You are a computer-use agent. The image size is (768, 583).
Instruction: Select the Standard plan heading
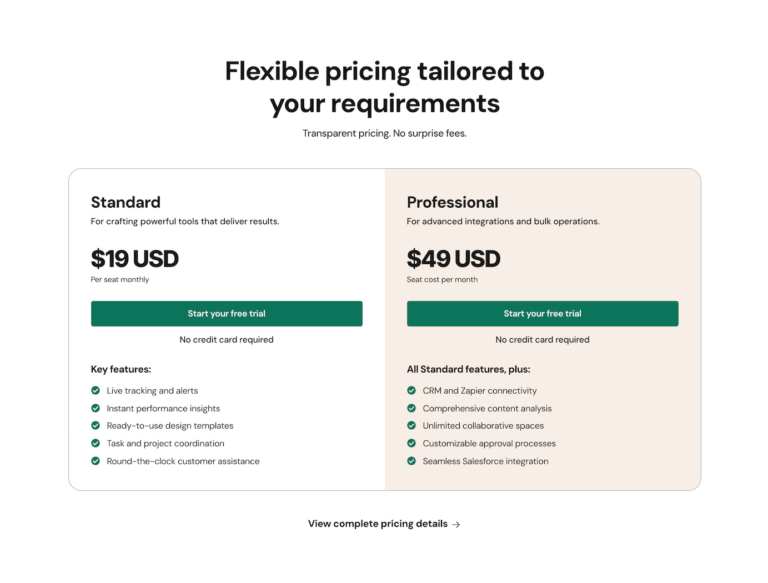click(x=125, y=202)
